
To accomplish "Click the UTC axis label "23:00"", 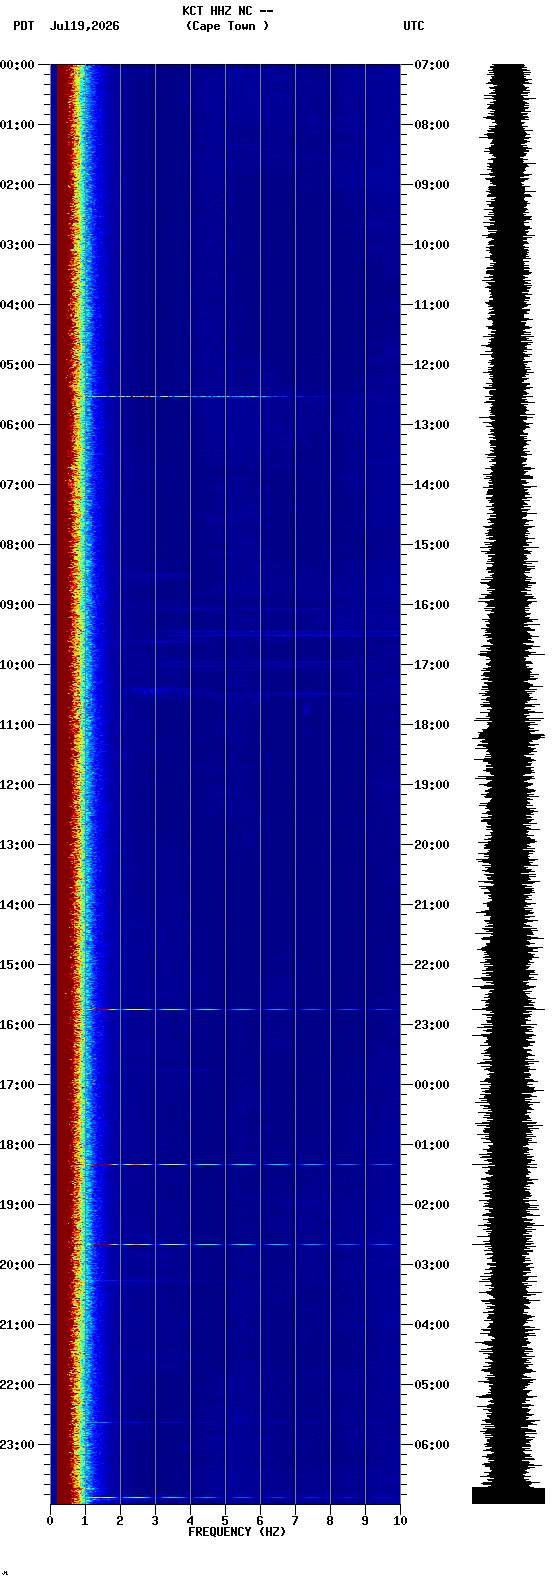I will coord(432,1025).
